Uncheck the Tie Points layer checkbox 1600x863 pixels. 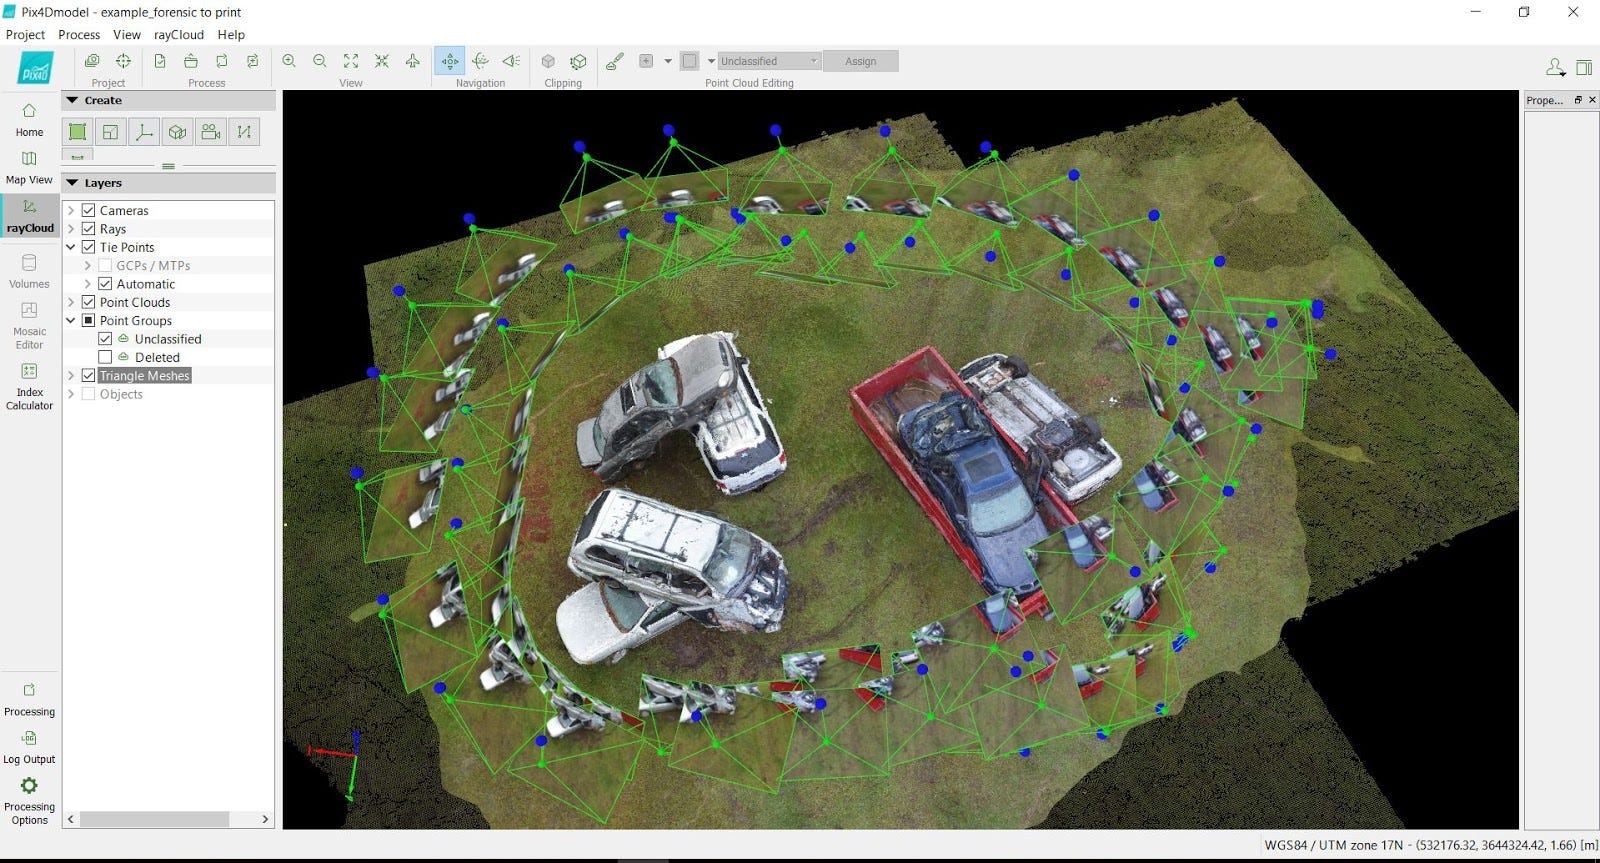tap(88, 247)
